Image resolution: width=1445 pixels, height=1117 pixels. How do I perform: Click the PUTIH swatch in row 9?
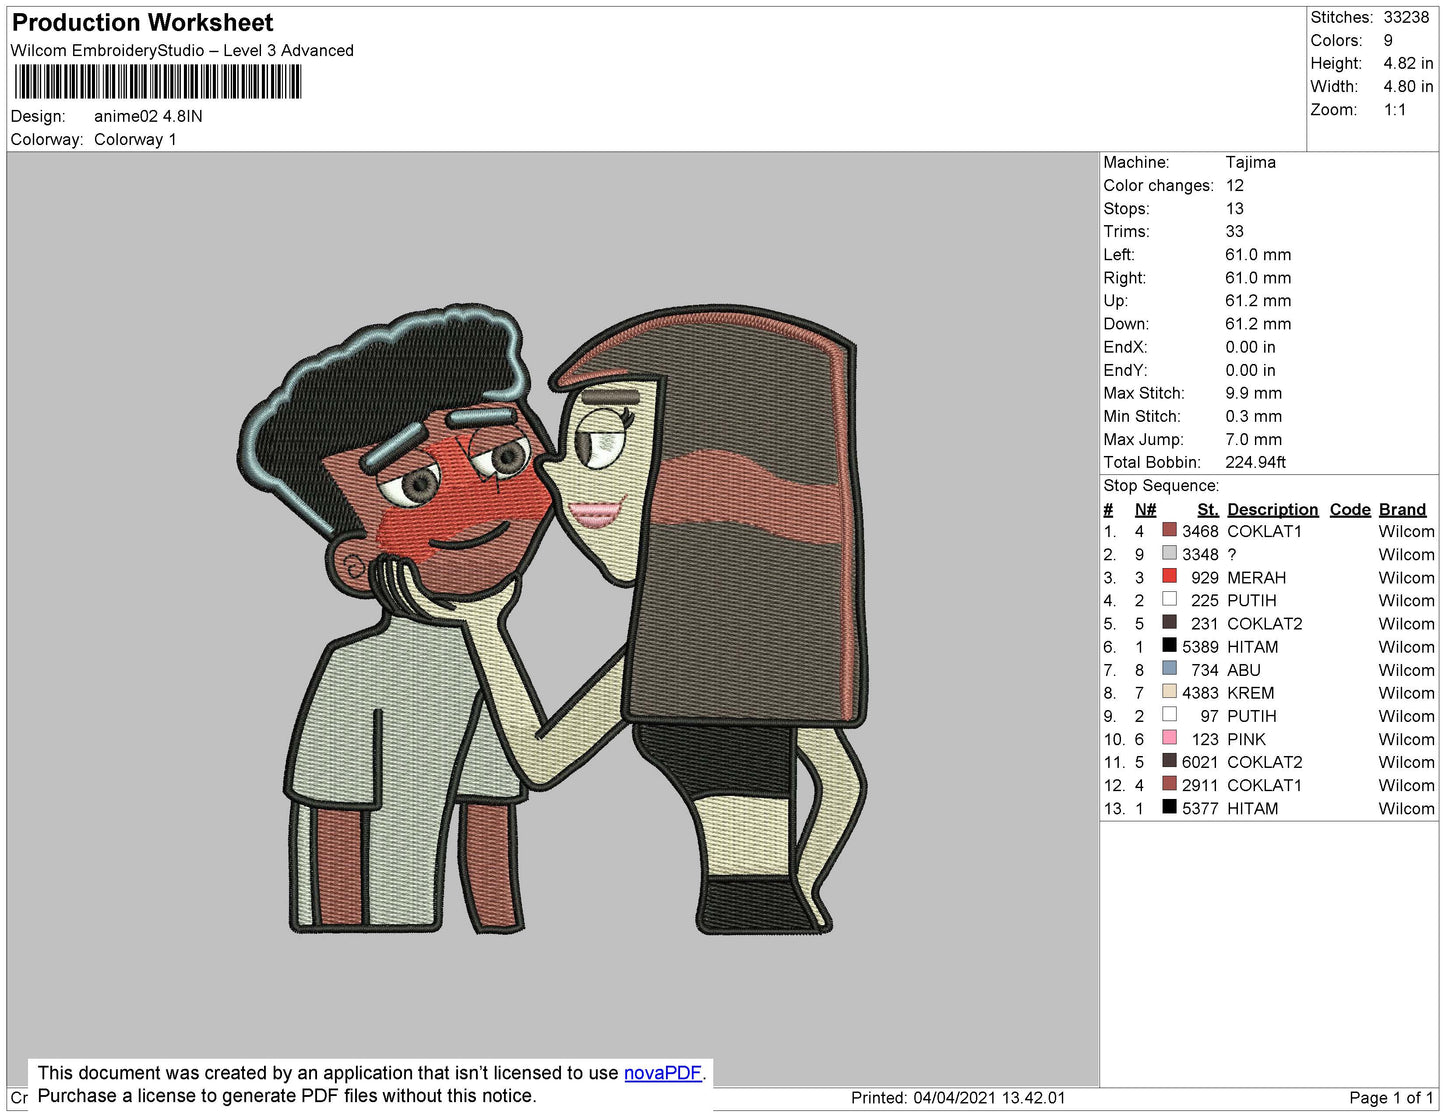[1169, 714]
